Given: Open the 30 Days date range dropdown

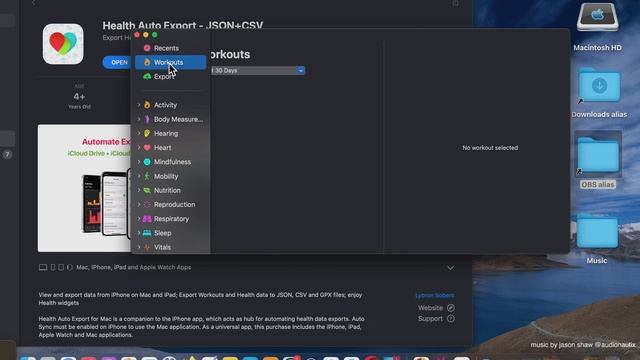Looking at the screenshot, I should click(x=258, y=71).
